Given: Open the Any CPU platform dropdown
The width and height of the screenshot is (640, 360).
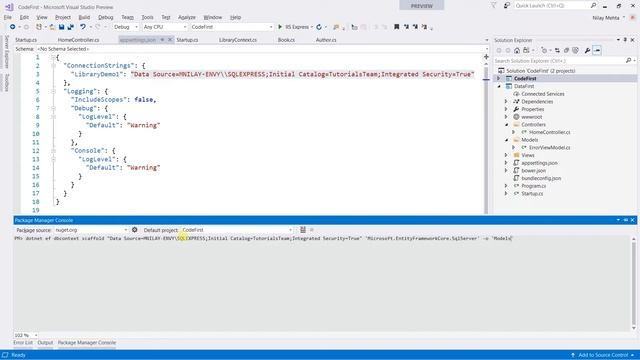Looking at the screenshot, I should [164, 27].
